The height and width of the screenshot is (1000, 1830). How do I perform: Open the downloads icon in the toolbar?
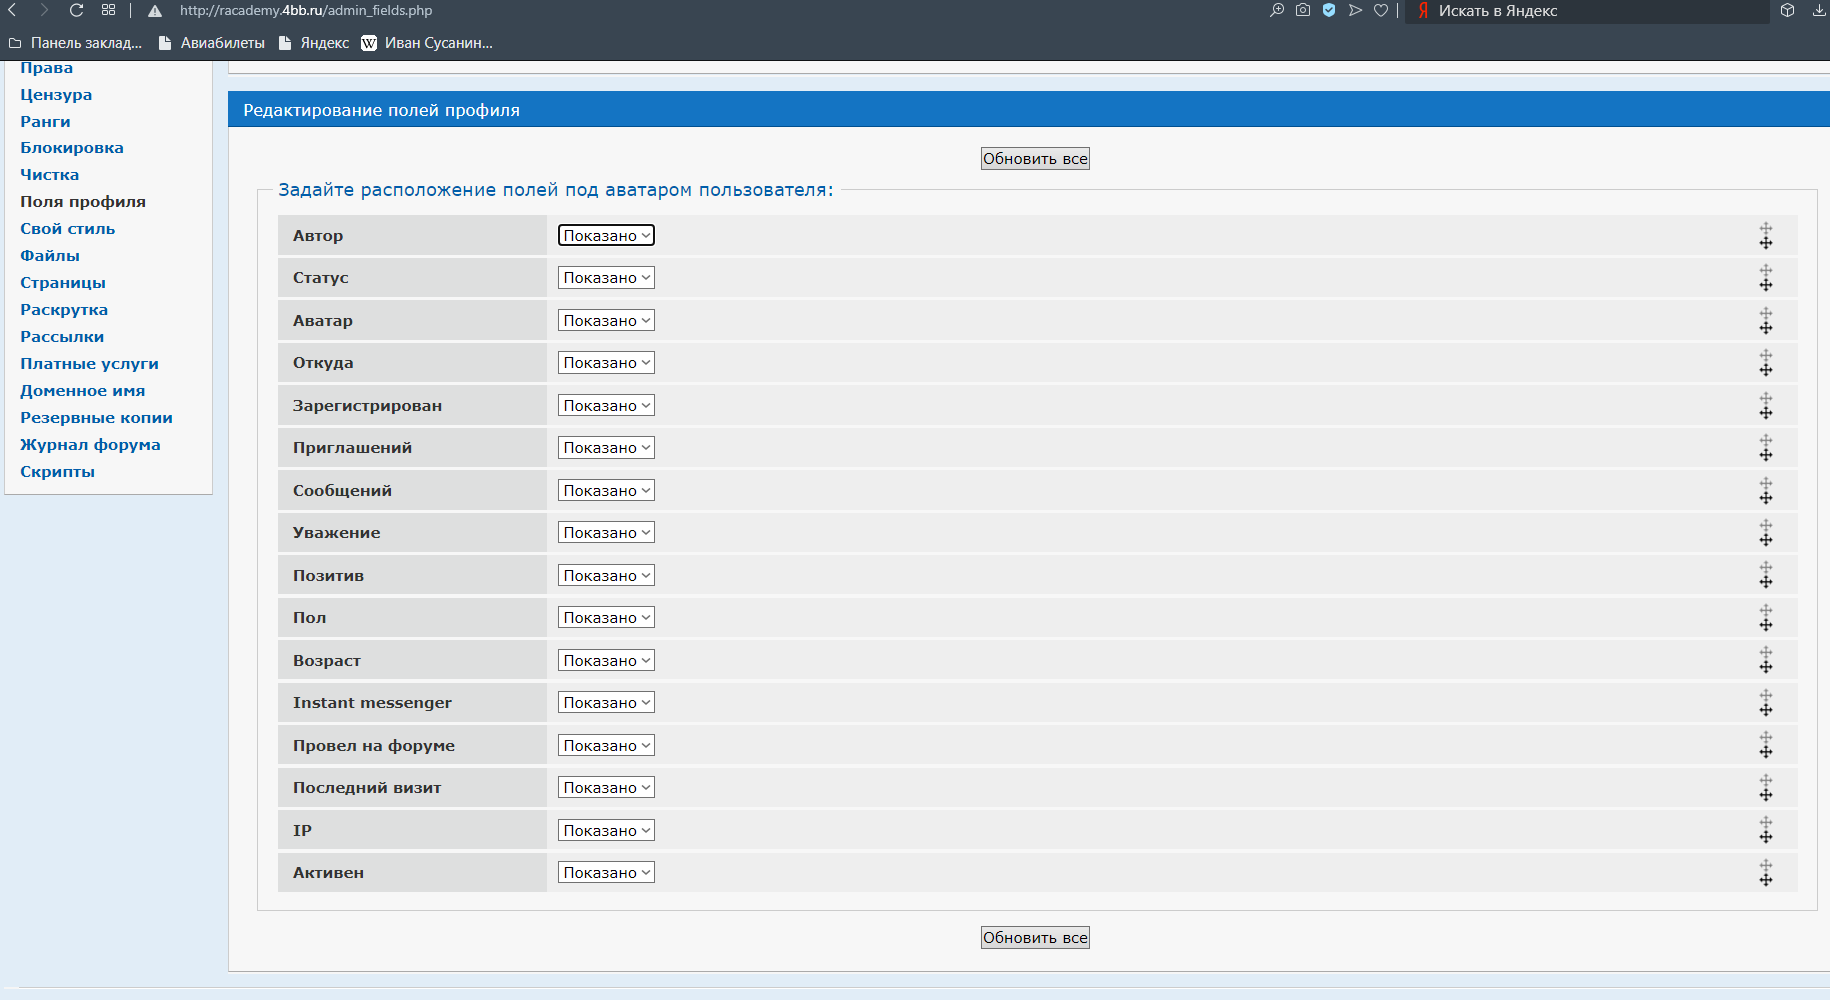[x=1819, y=11]
